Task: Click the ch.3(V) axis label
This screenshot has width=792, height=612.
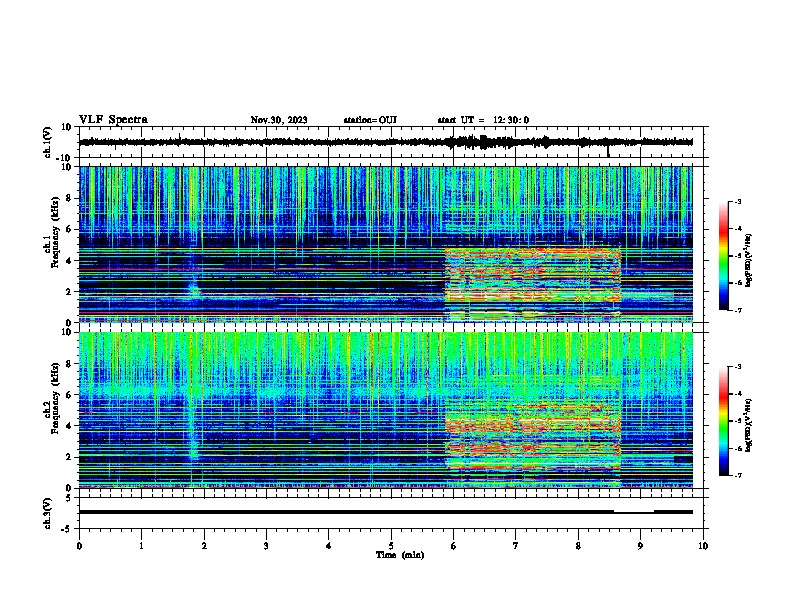Action: (x=48, y=513)
